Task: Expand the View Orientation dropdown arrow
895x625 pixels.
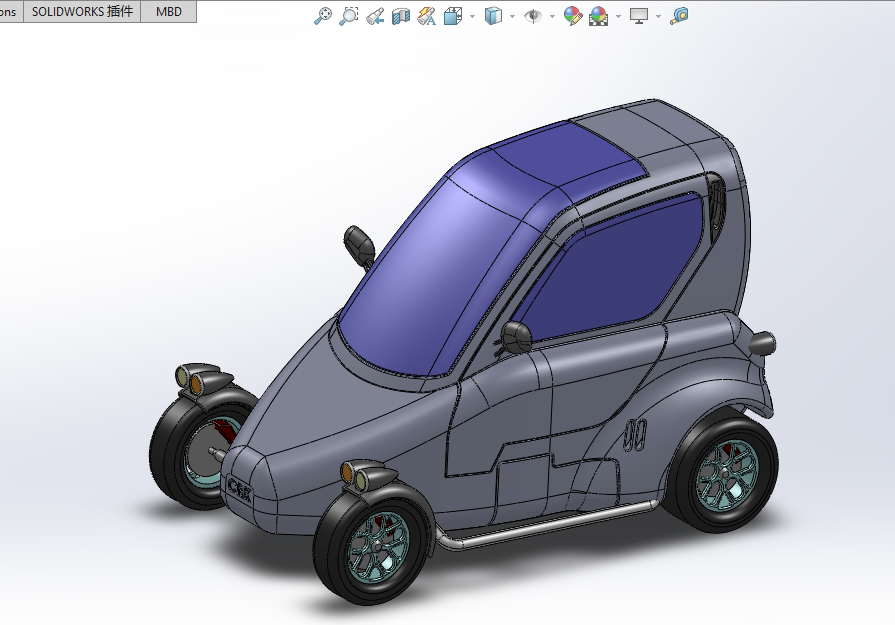Action: [x=471, y=17]
